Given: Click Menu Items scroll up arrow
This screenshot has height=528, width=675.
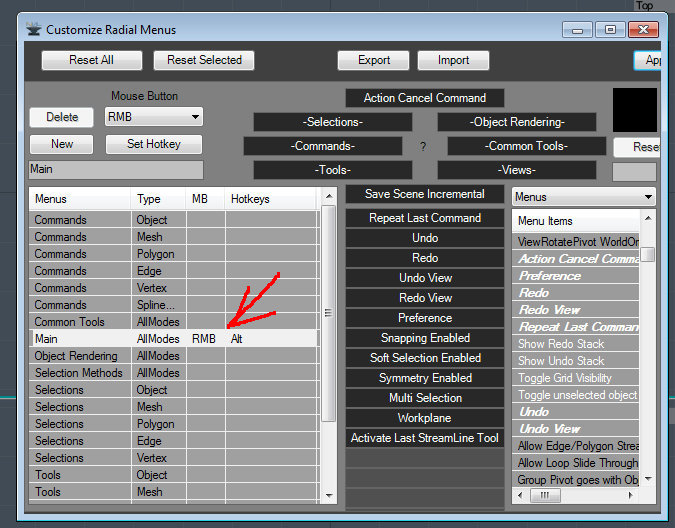Looking at the screenshot, I should (648, 218).
